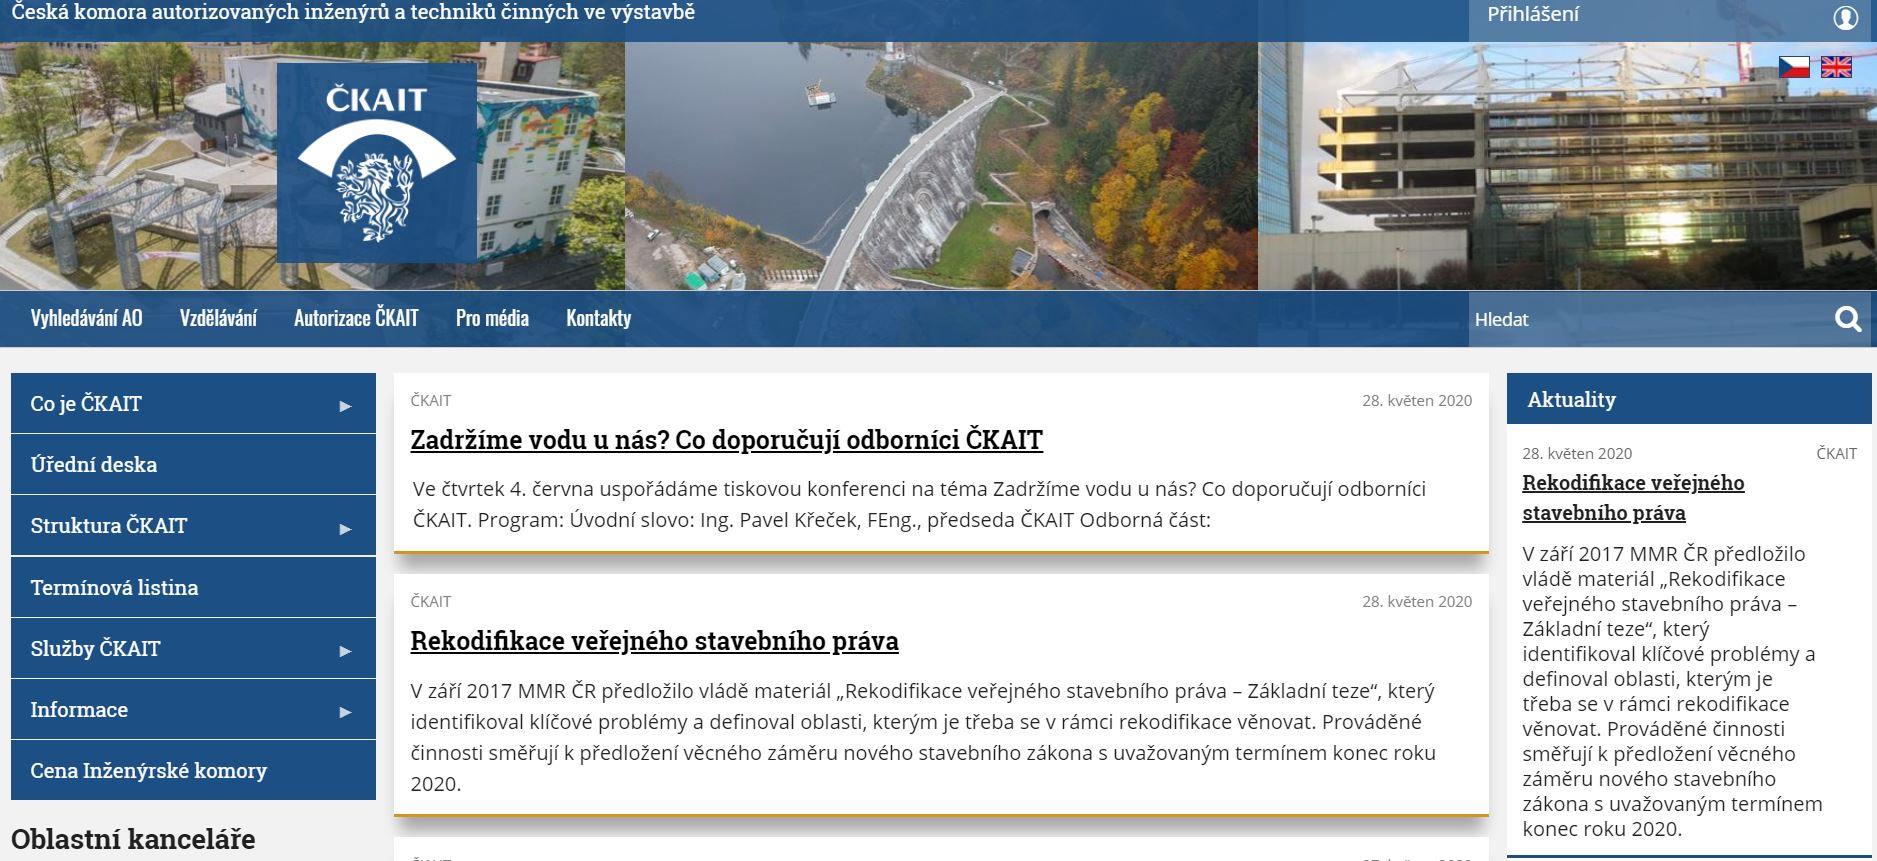
Task: Open Vyhledávání AO in navigation bar
Action: click(87, 318)
